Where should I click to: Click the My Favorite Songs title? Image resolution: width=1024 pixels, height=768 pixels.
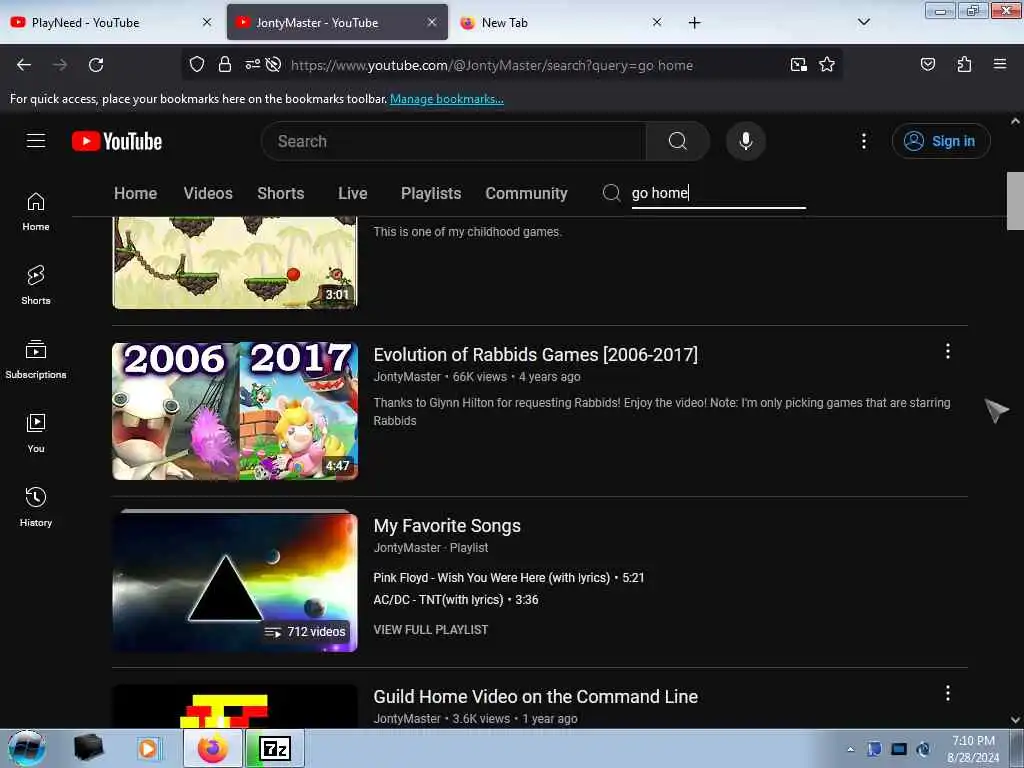447,526
